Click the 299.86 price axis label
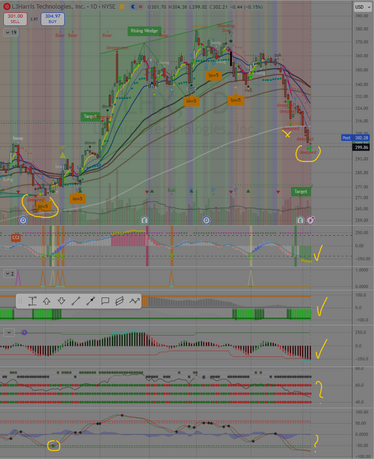Screen dimensions: 374x459 click(361, 147)
